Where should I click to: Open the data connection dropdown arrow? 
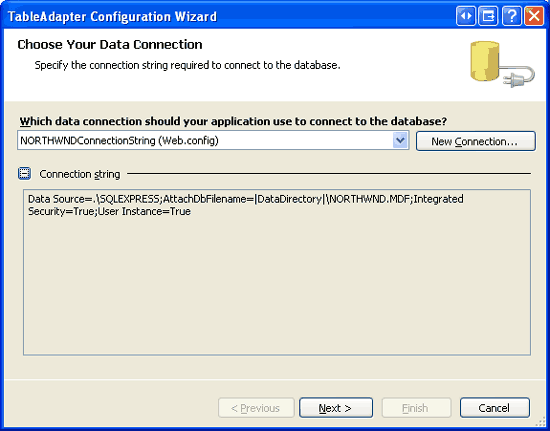coord(400,141)
